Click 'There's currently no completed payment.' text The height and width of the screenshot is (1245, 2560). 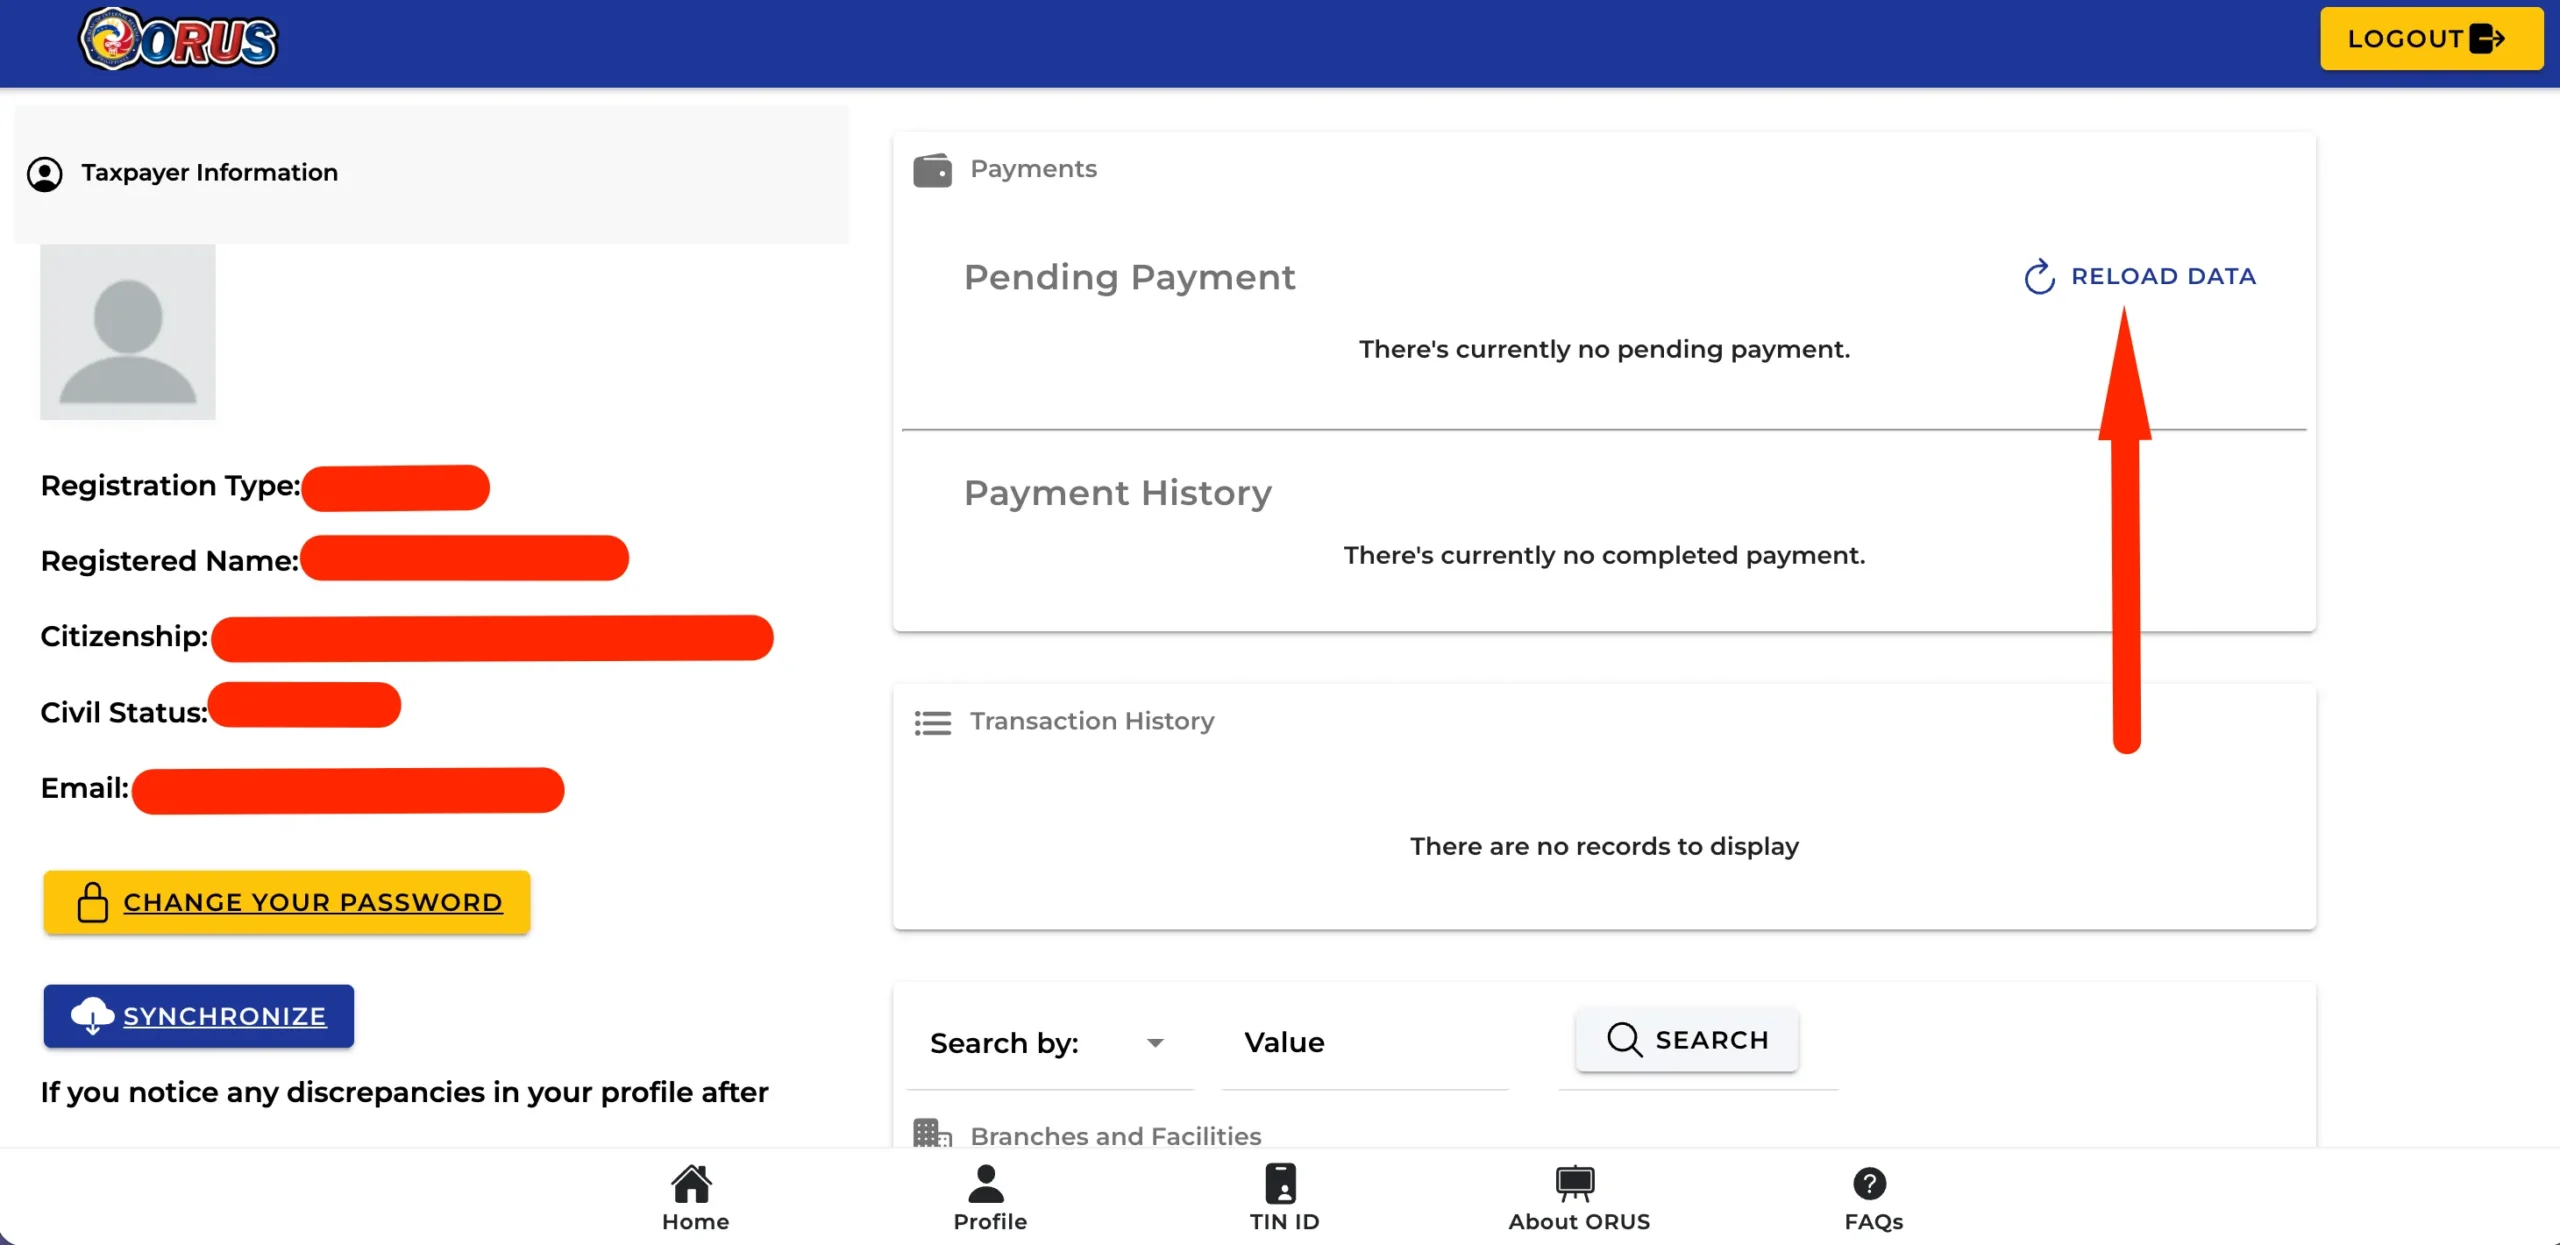tap(1604, 555)
